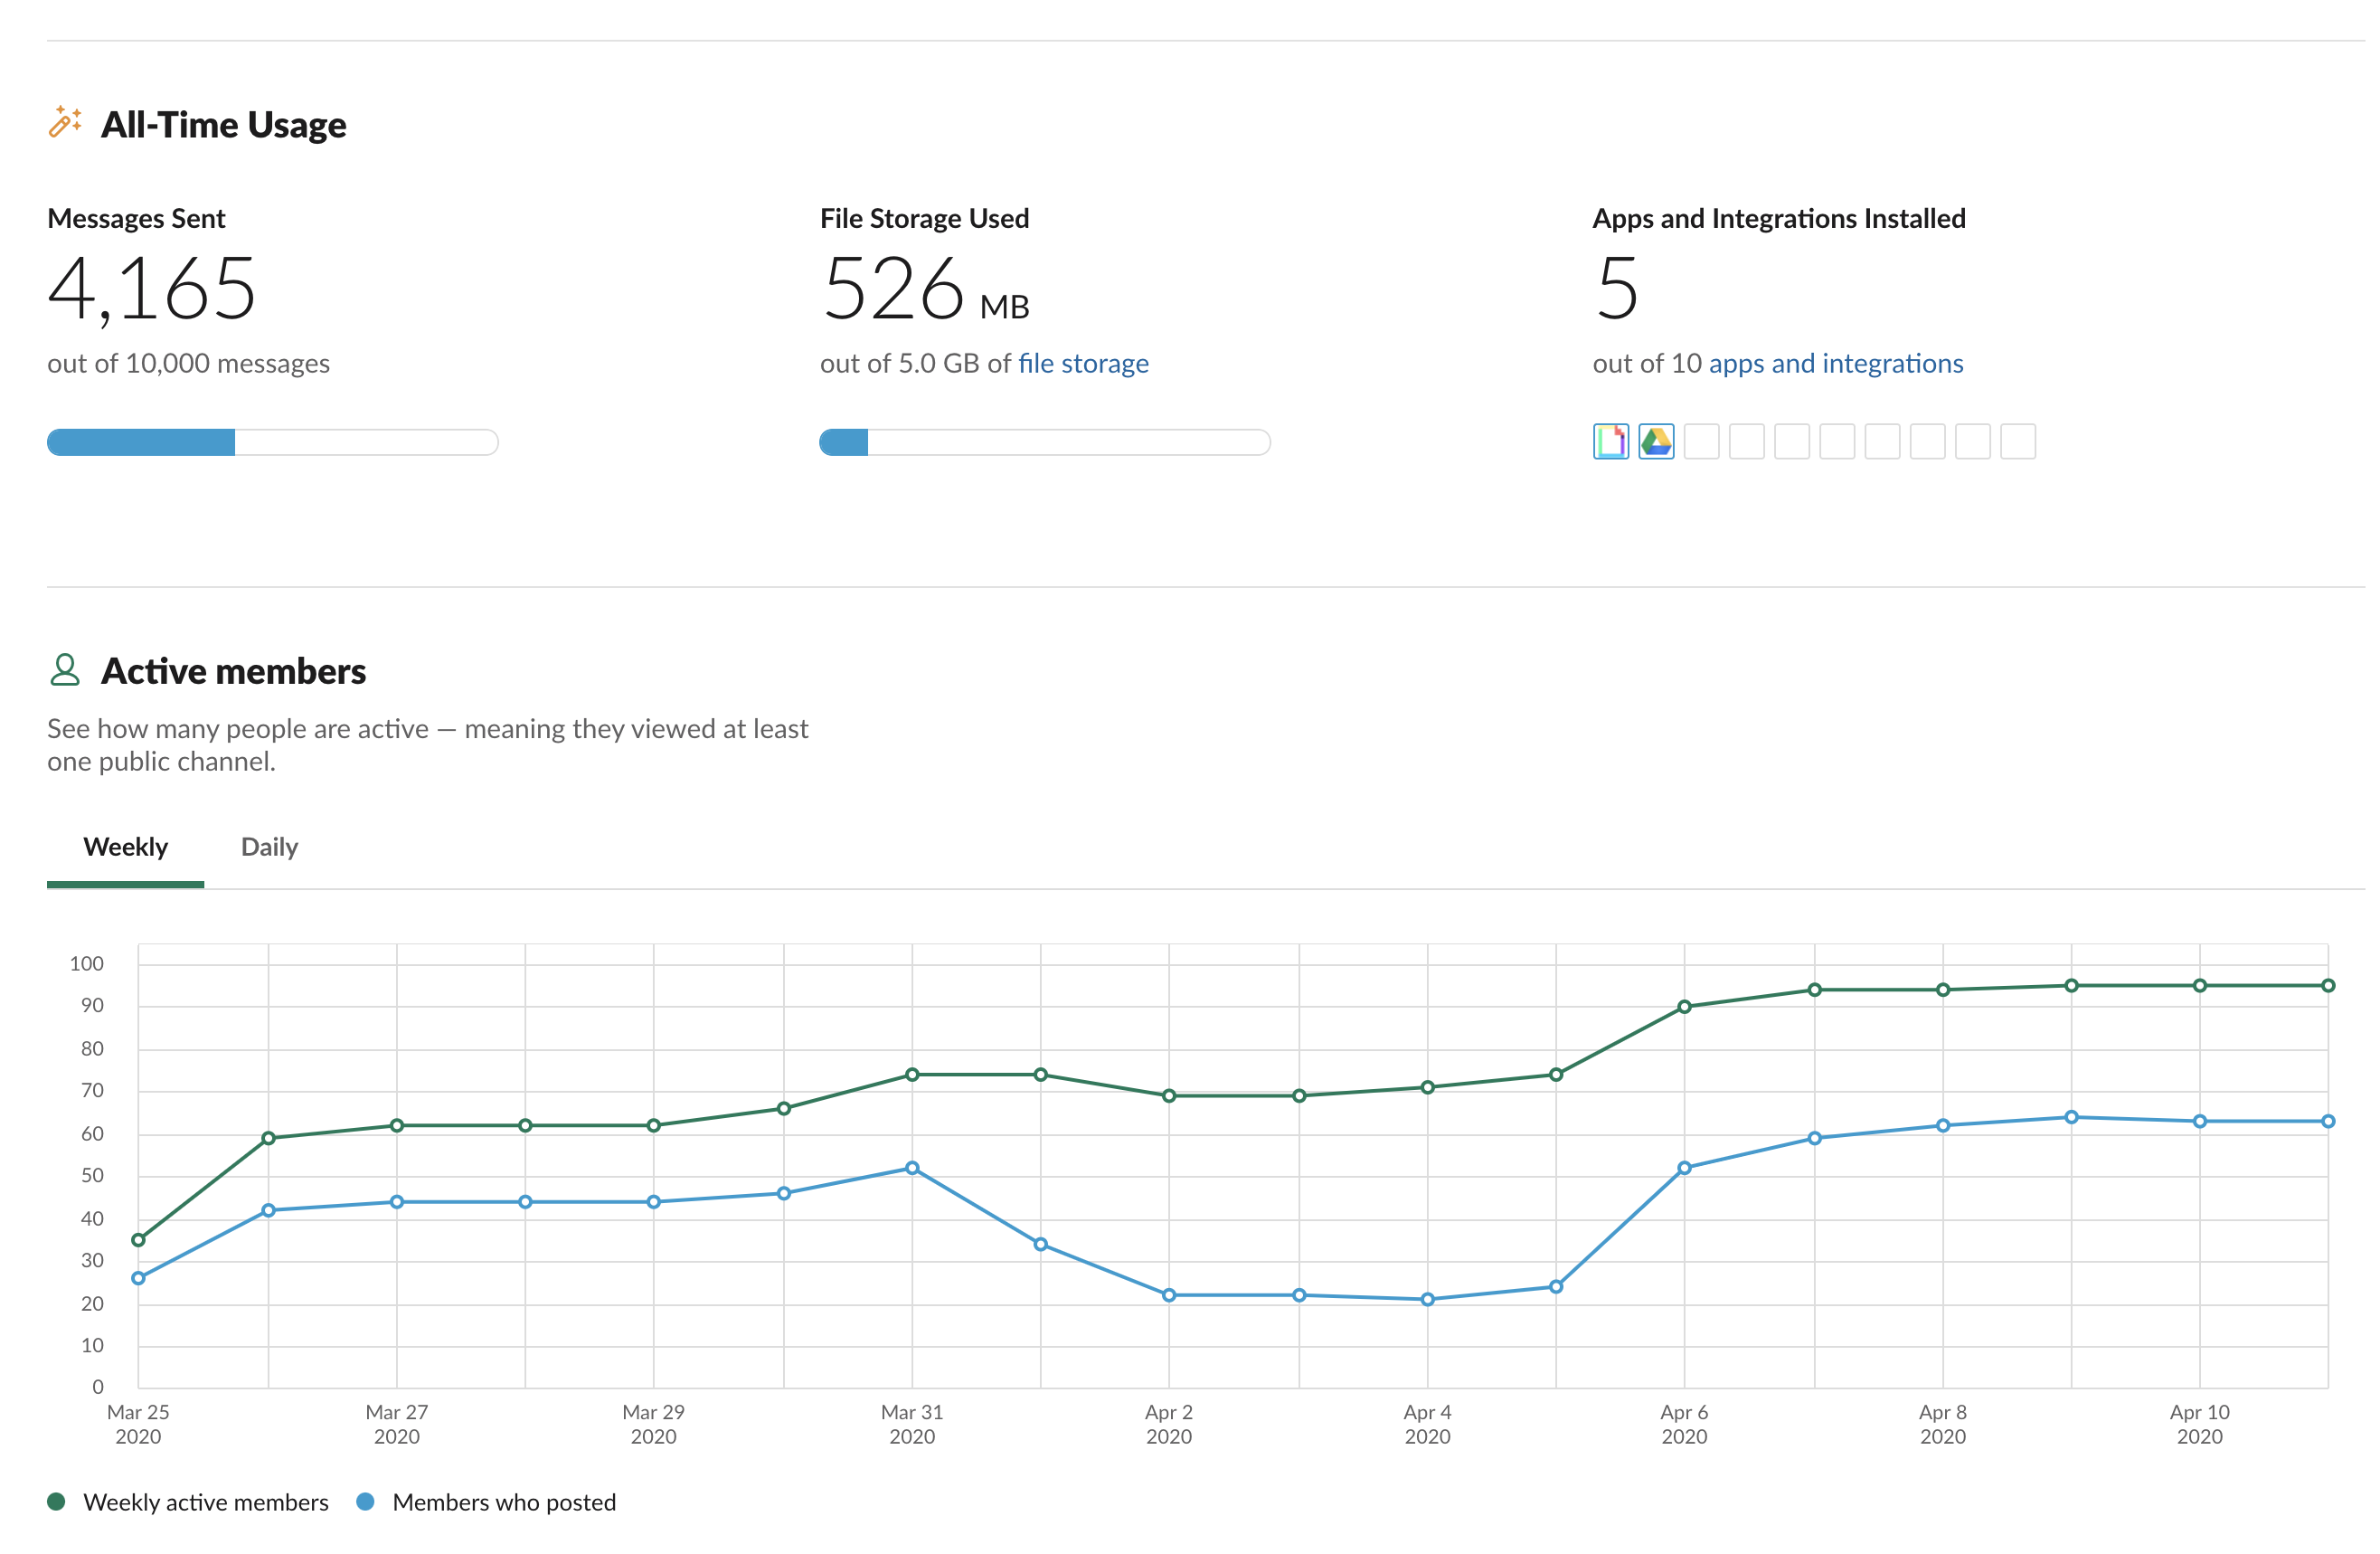Viewport: 2380px width, 1554px height.
Task: Click the Apr 6 2020 axis label
Action: click(1685, 1424)
